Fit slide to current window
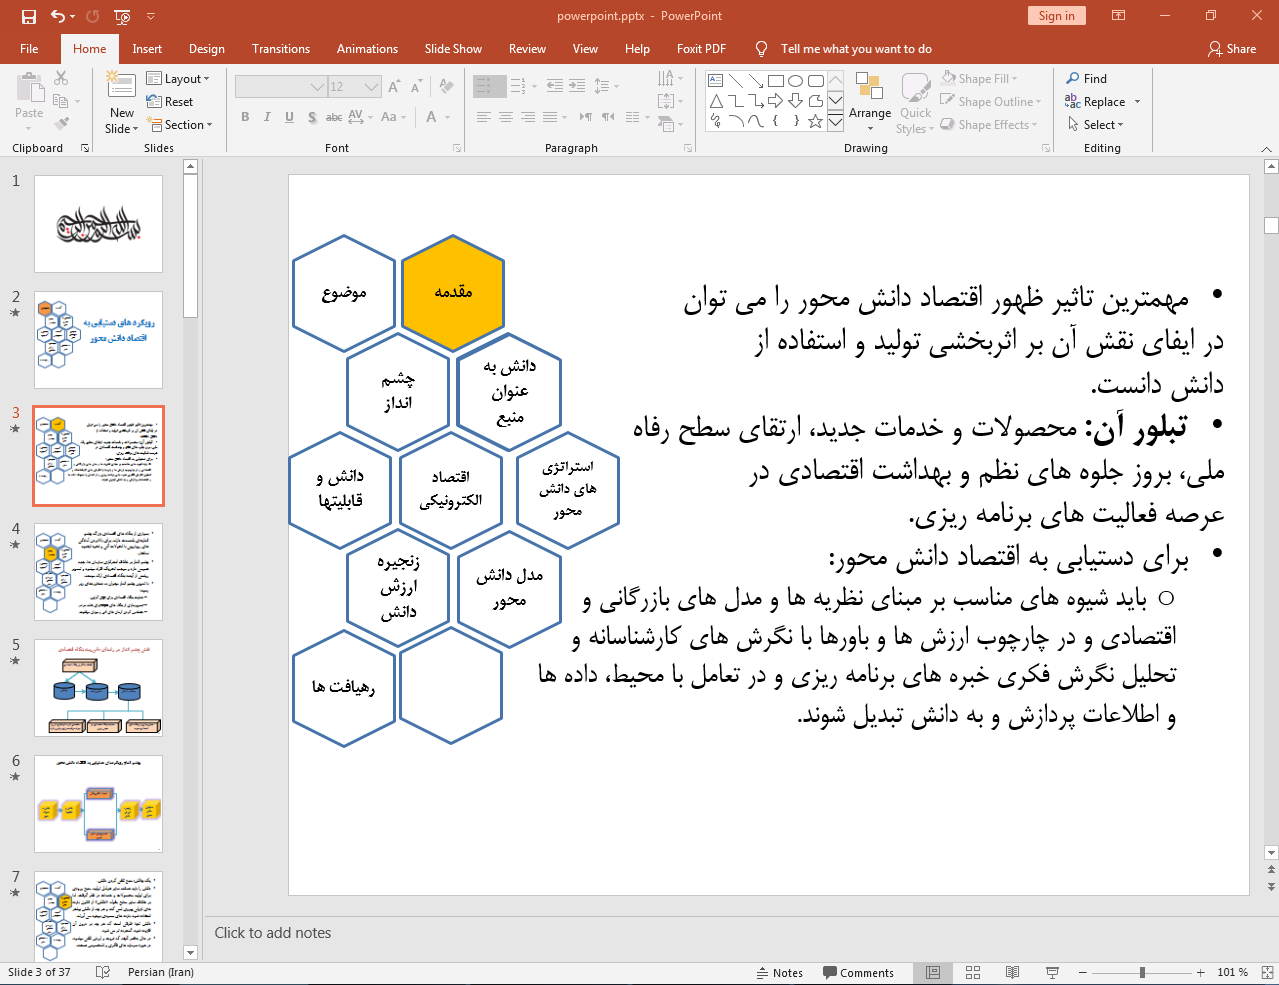 [1267, 972]
